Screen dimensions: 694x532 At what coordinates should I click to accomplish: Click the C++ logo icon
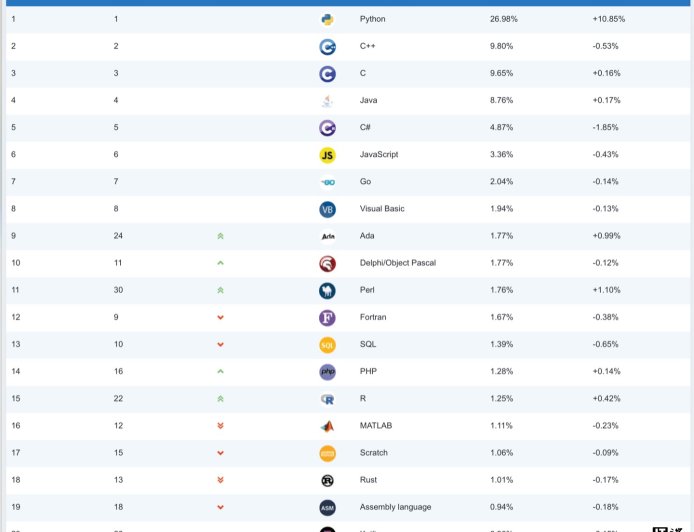327,46
